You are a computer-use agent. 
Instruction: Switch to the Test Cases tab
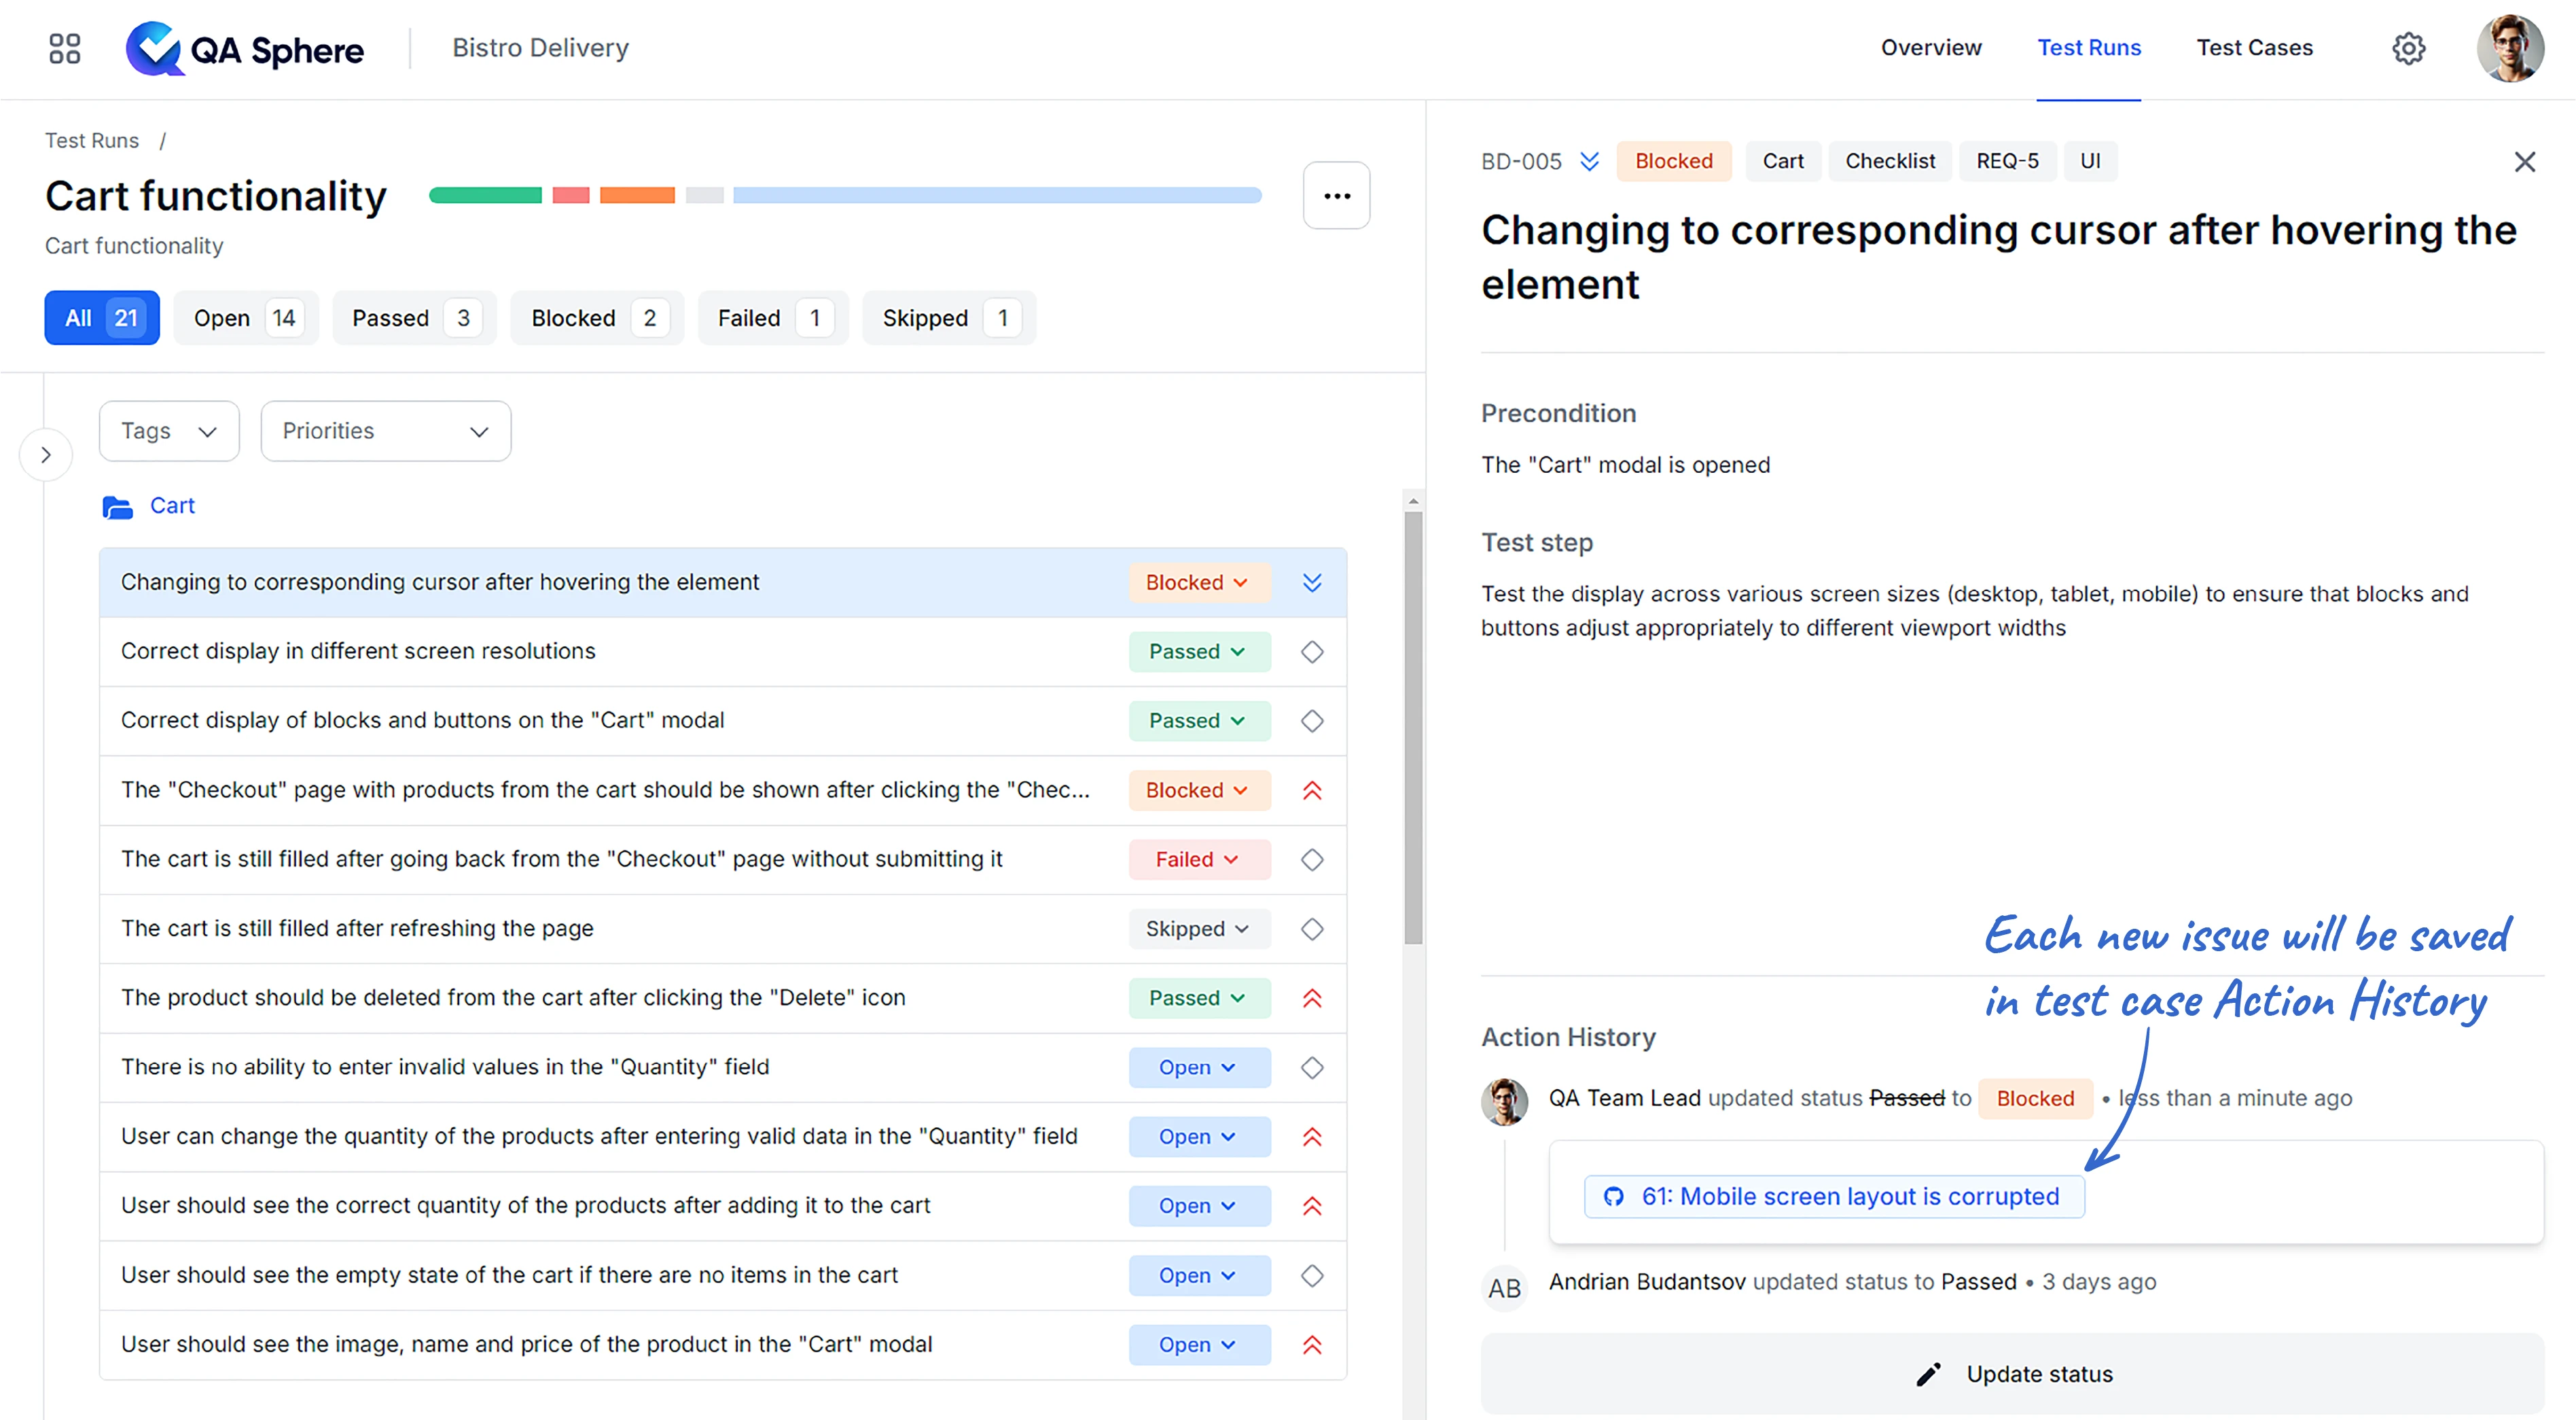coord(2255,47)
